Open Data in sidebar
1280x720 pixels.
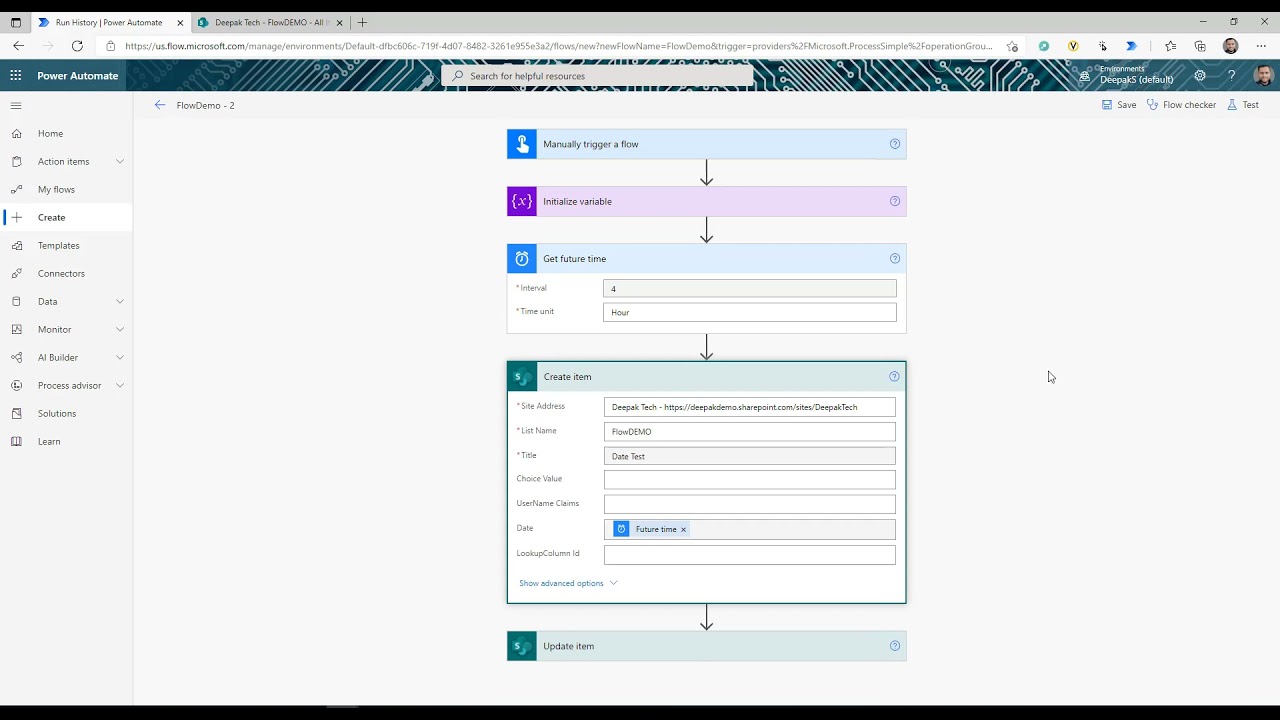click(x=47, y=301)
